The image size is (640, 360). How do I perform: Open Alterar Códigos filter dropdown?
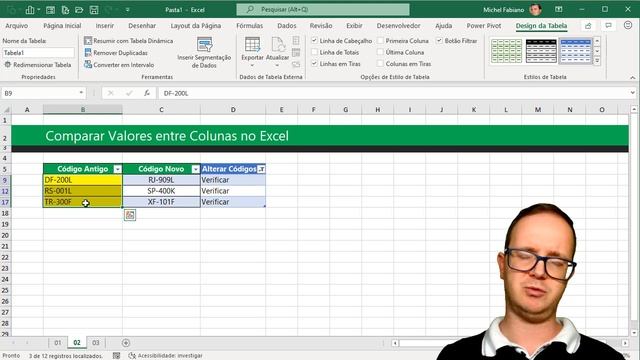pyautogui.click(x=261, y=169)
